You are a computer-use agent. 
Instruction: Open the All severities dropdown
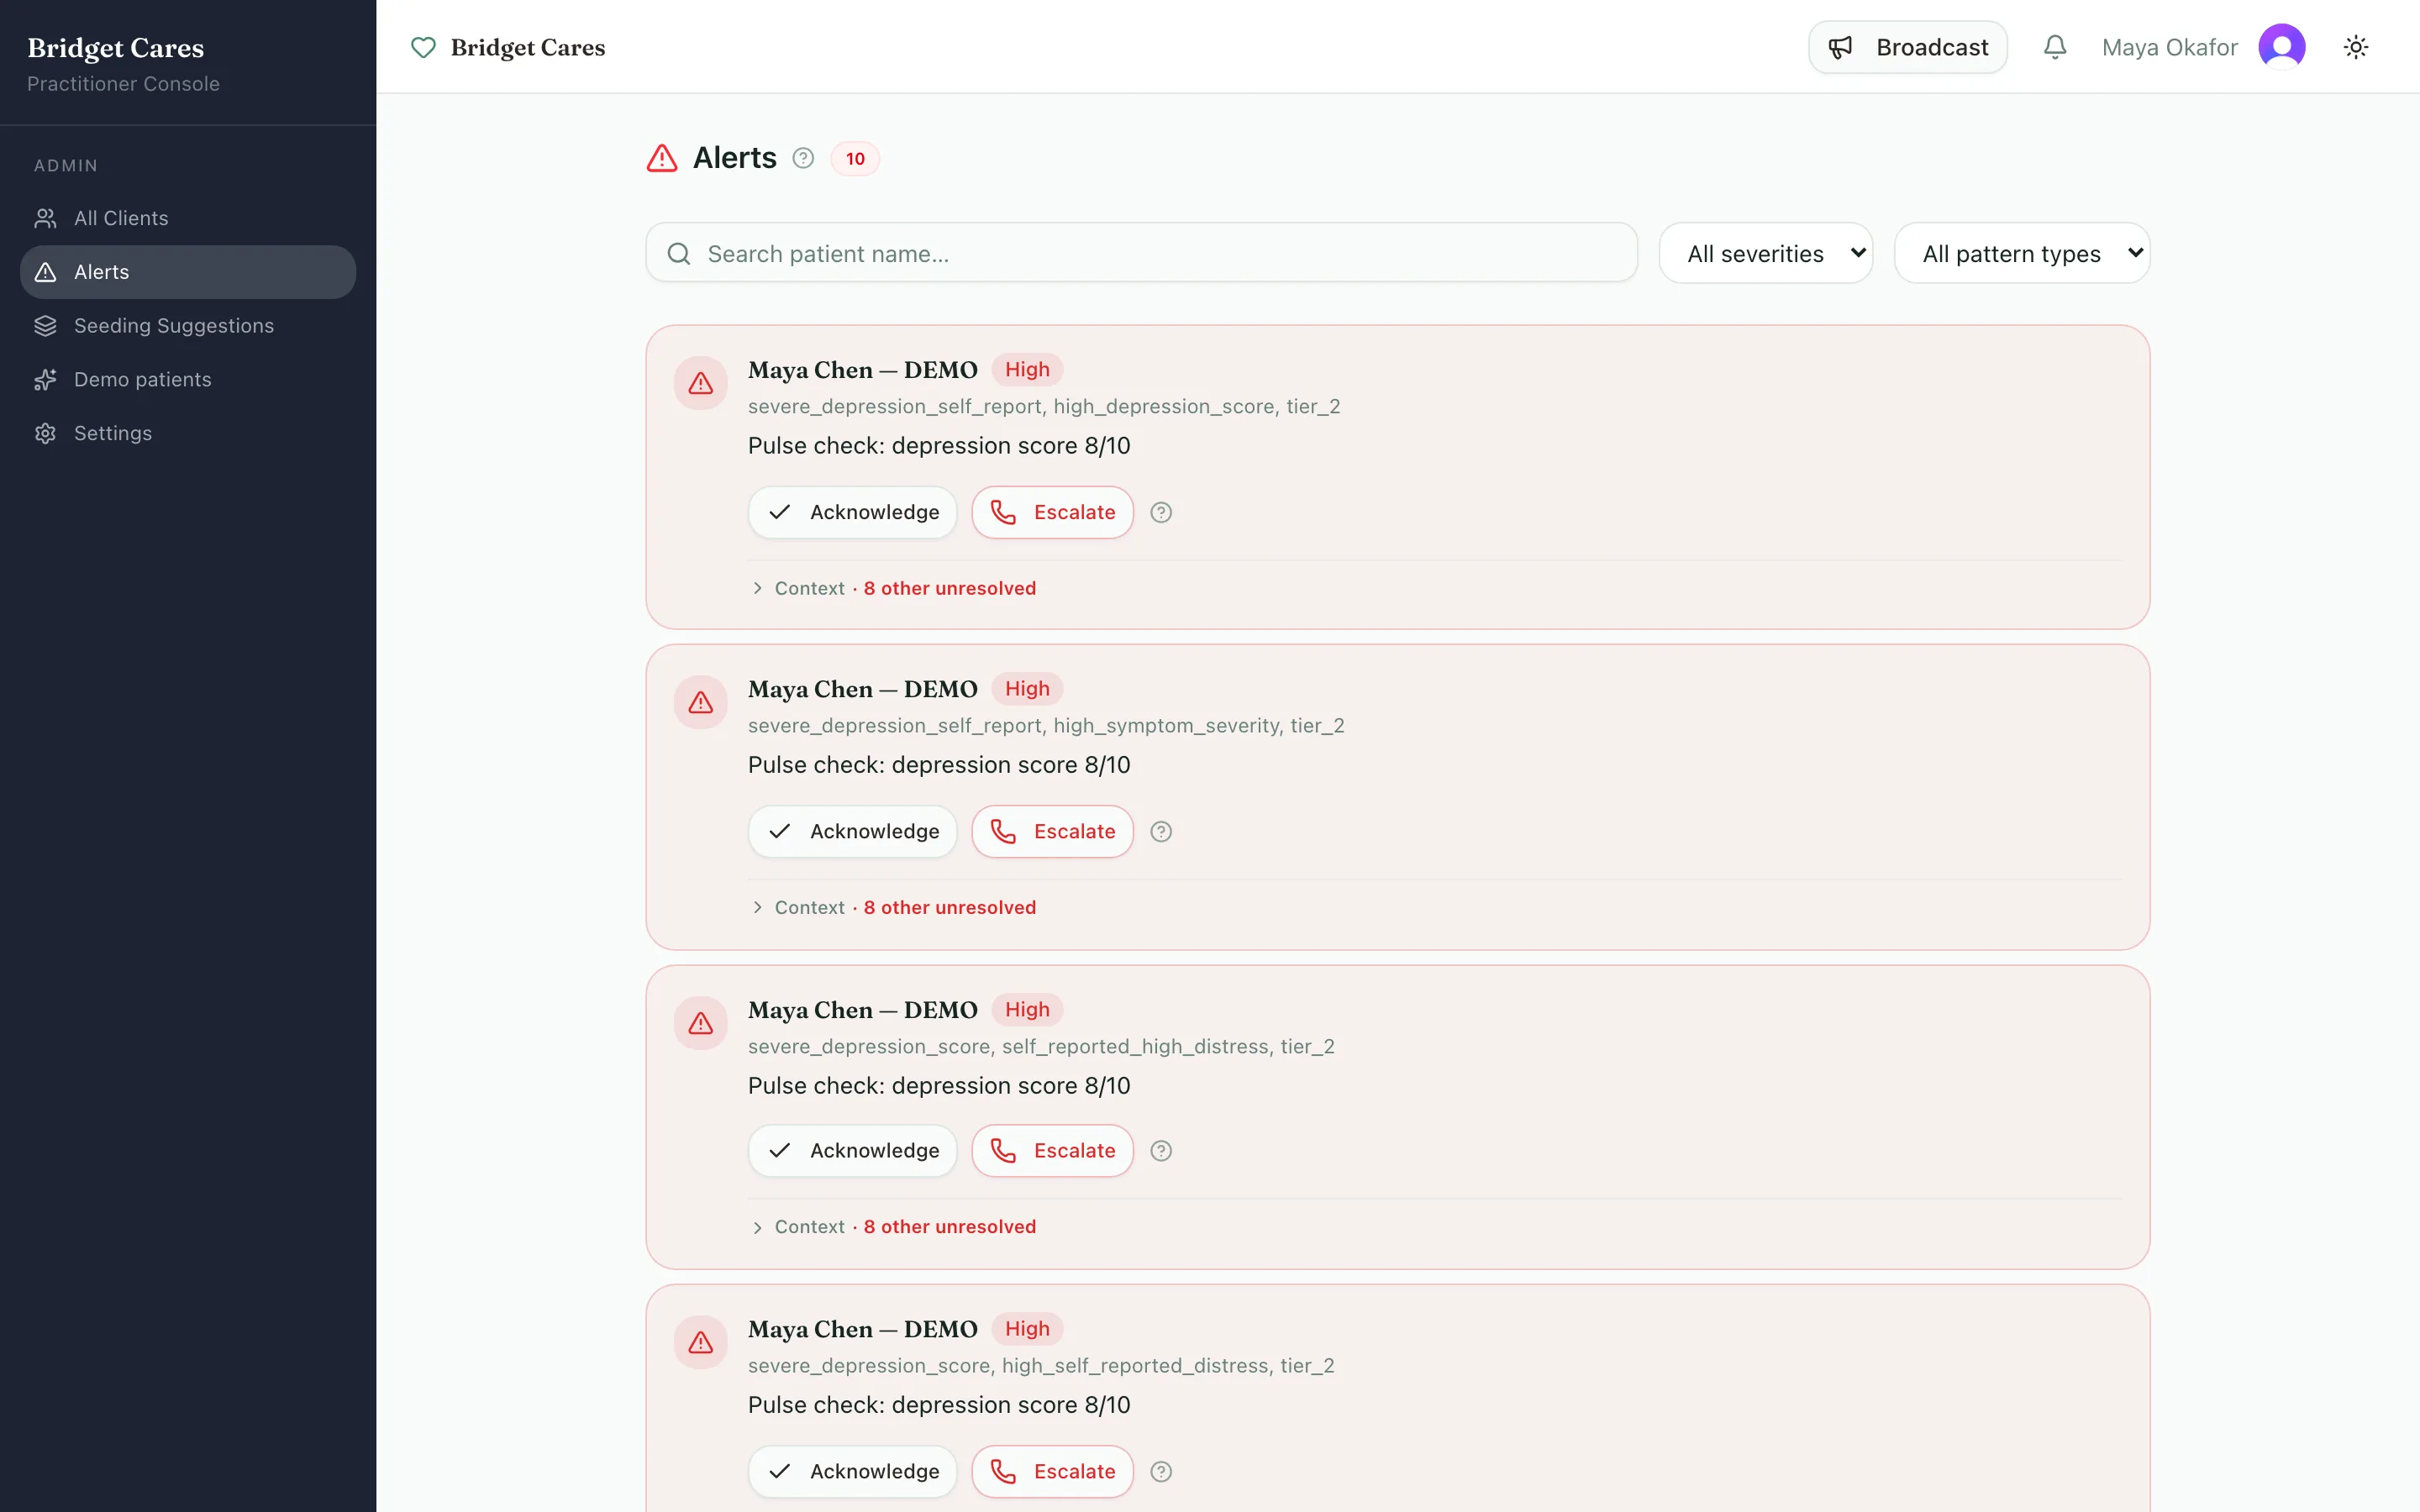[1765, 253]
